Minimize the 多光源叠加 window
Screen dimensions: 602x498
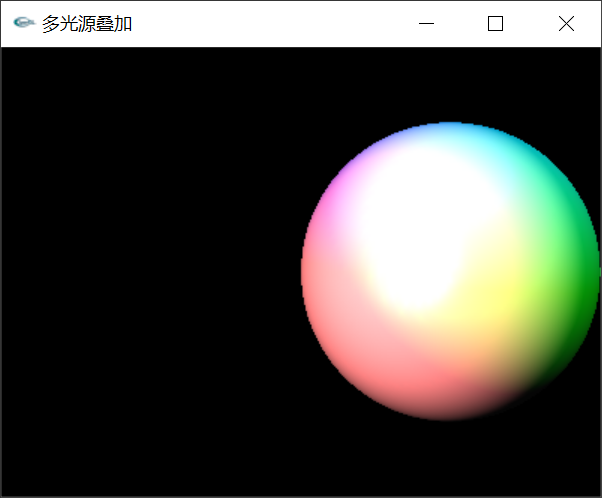[x=426, y=24]
